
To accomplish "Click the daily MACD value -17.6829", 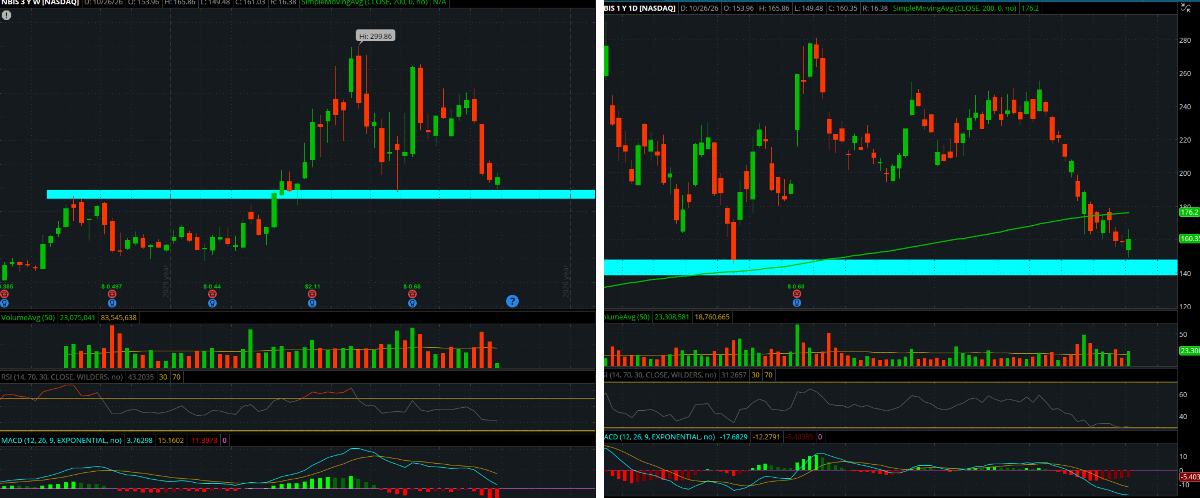I will (x=733, y=437).
